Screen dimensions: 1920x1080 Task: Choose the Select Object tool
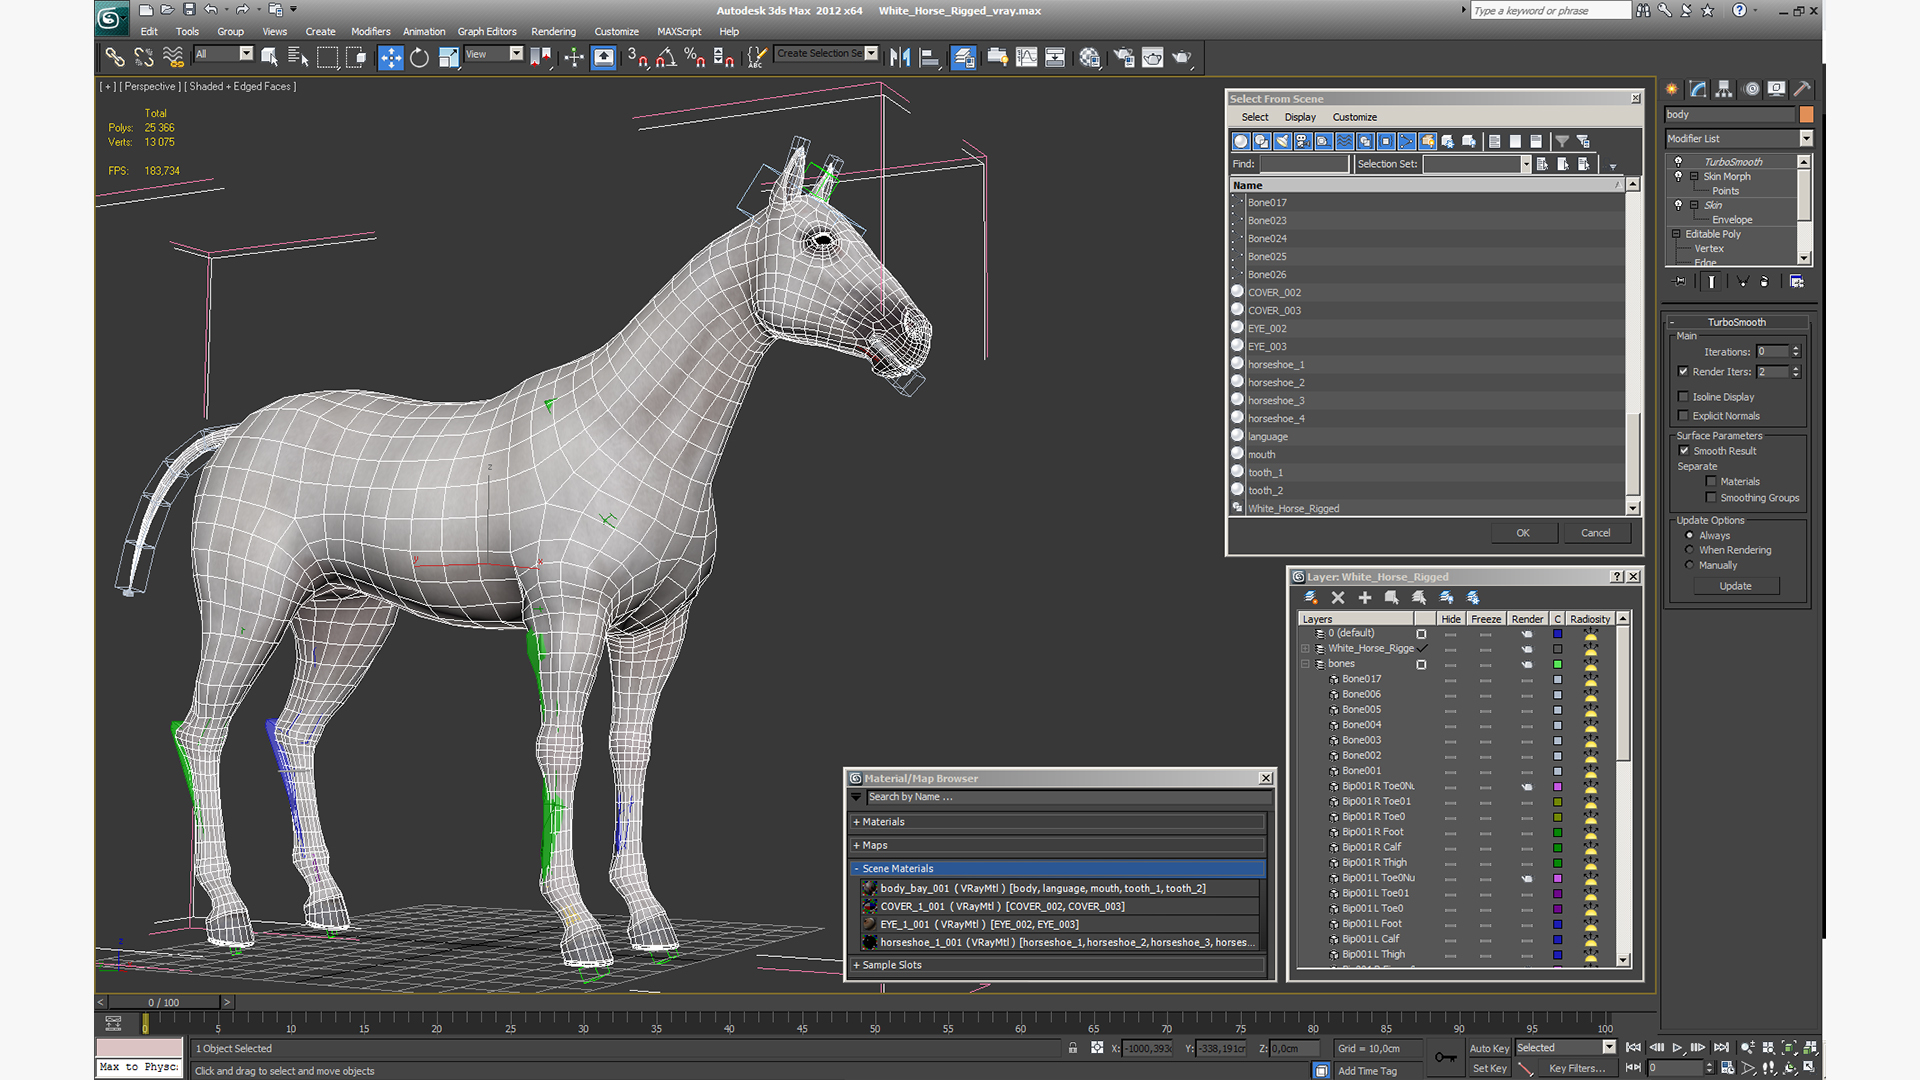click(269, 57)
